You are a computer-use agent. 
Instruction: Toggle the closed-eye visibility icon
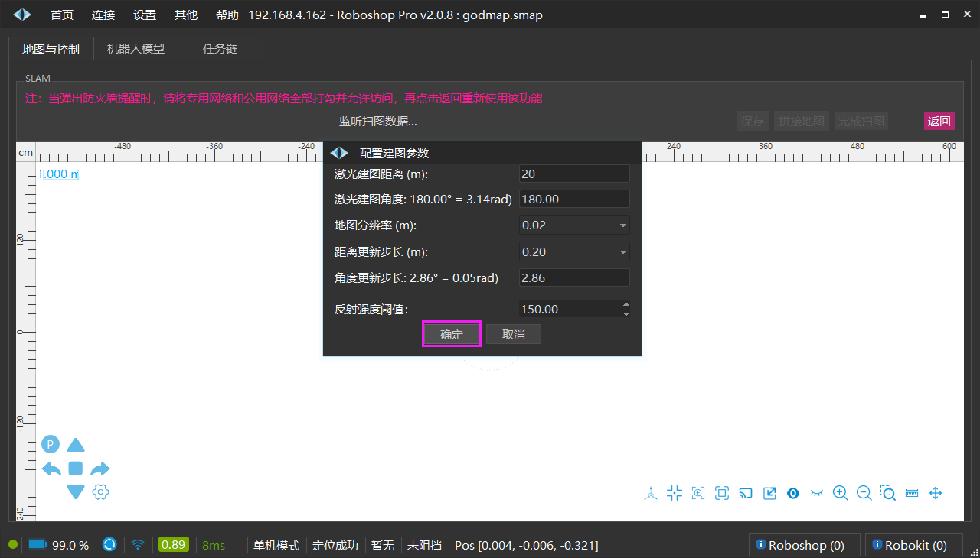click(817, 493)
